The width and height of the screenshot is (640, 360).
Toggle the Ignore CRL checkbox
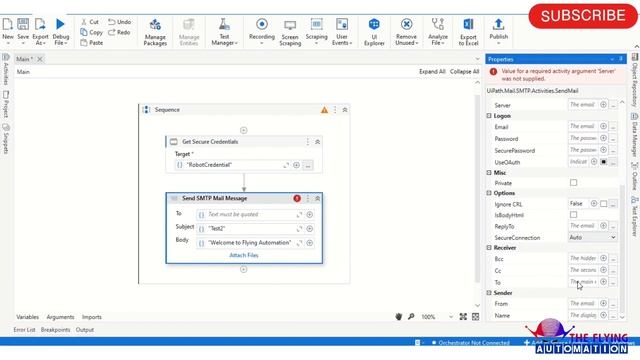point(604,204)
